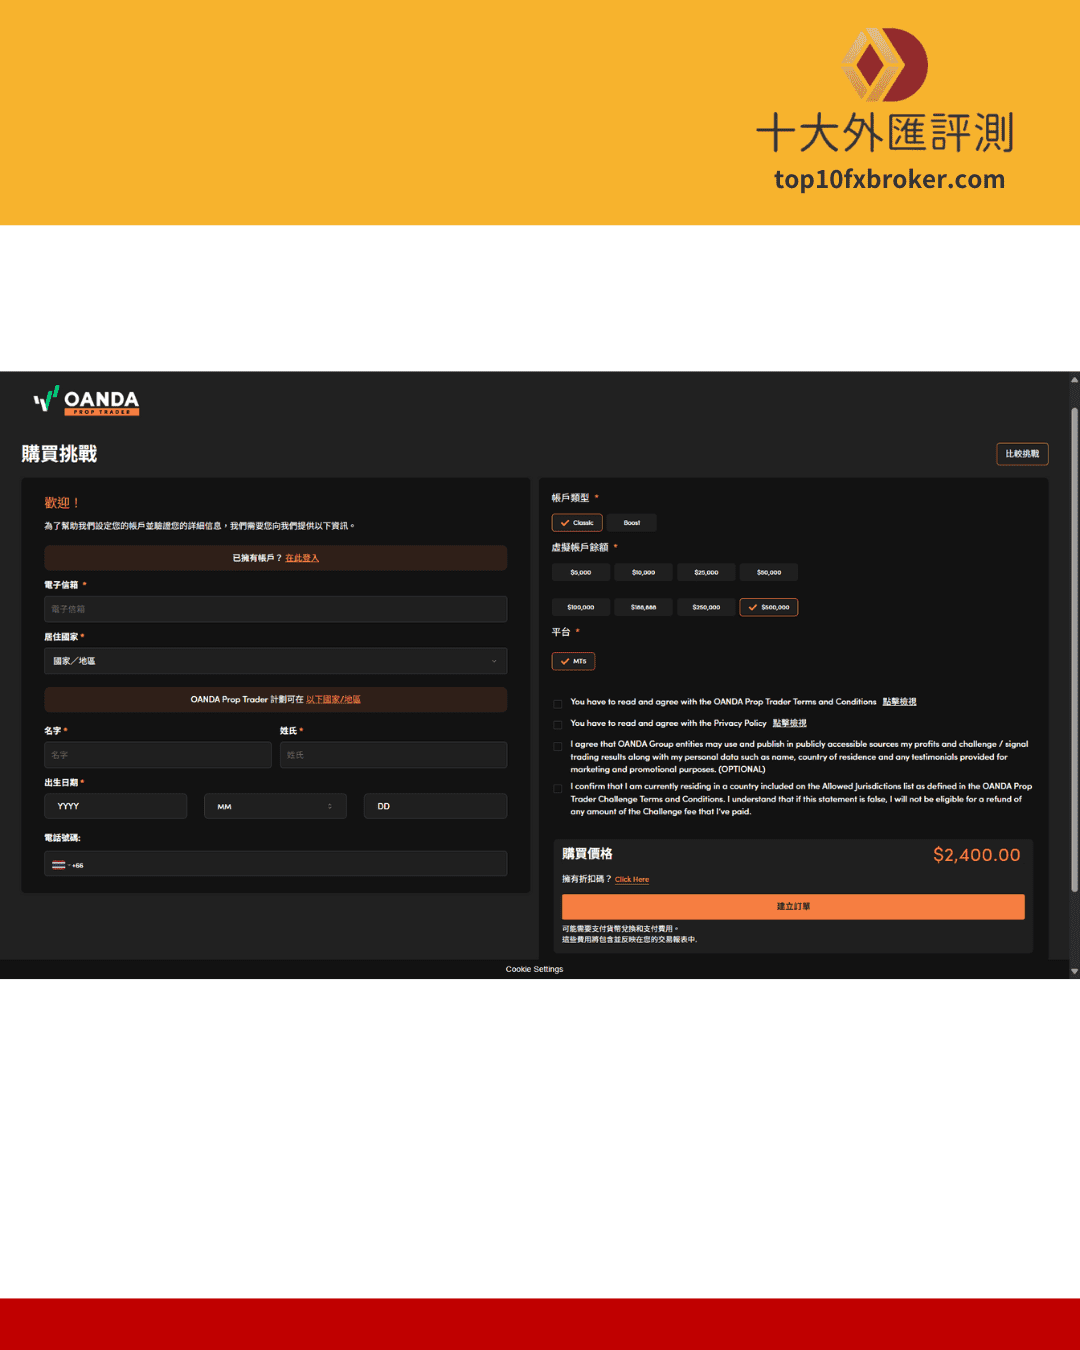Click the OANDA Prop Trader logo
1080x1350 pixels.
87,401
